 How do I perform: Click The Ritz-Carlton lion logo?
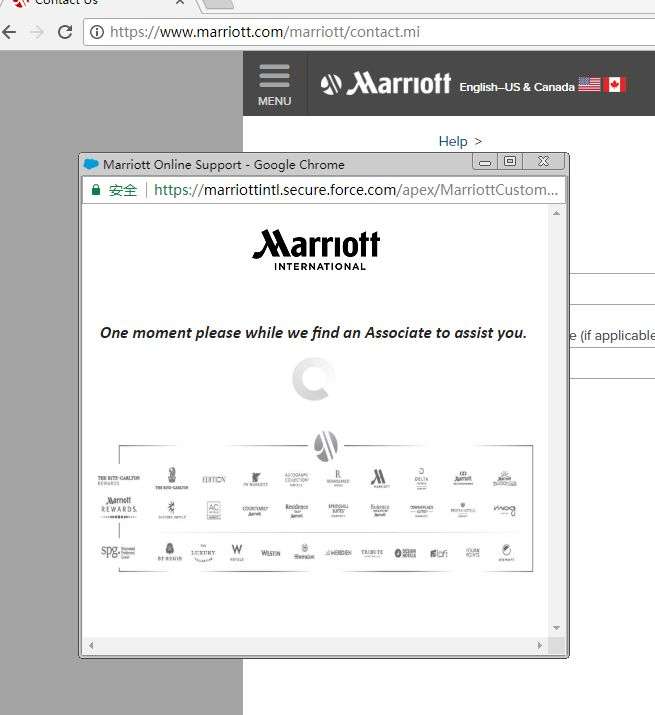pos(172,478)
